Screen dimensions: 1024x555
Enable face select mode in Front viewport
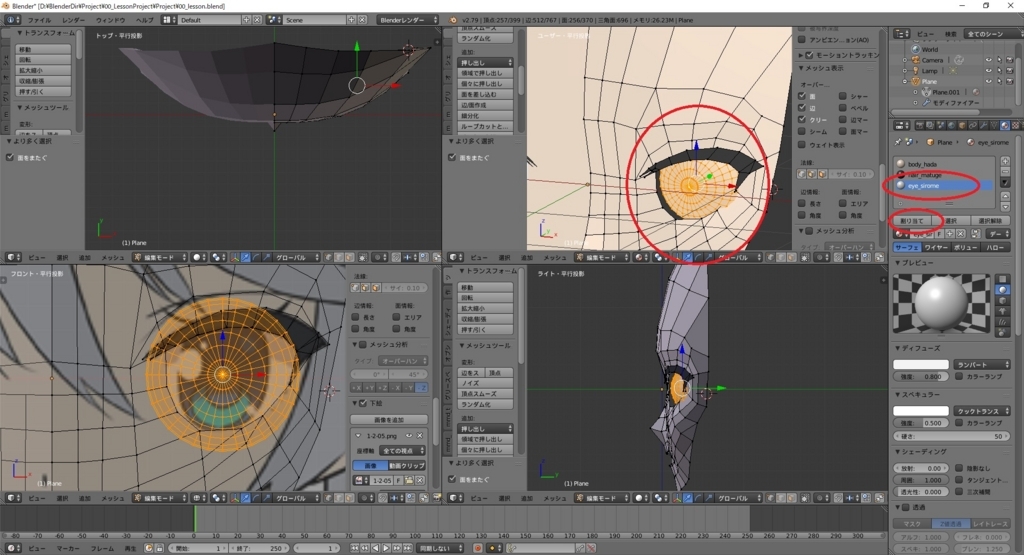coord(349,498)
